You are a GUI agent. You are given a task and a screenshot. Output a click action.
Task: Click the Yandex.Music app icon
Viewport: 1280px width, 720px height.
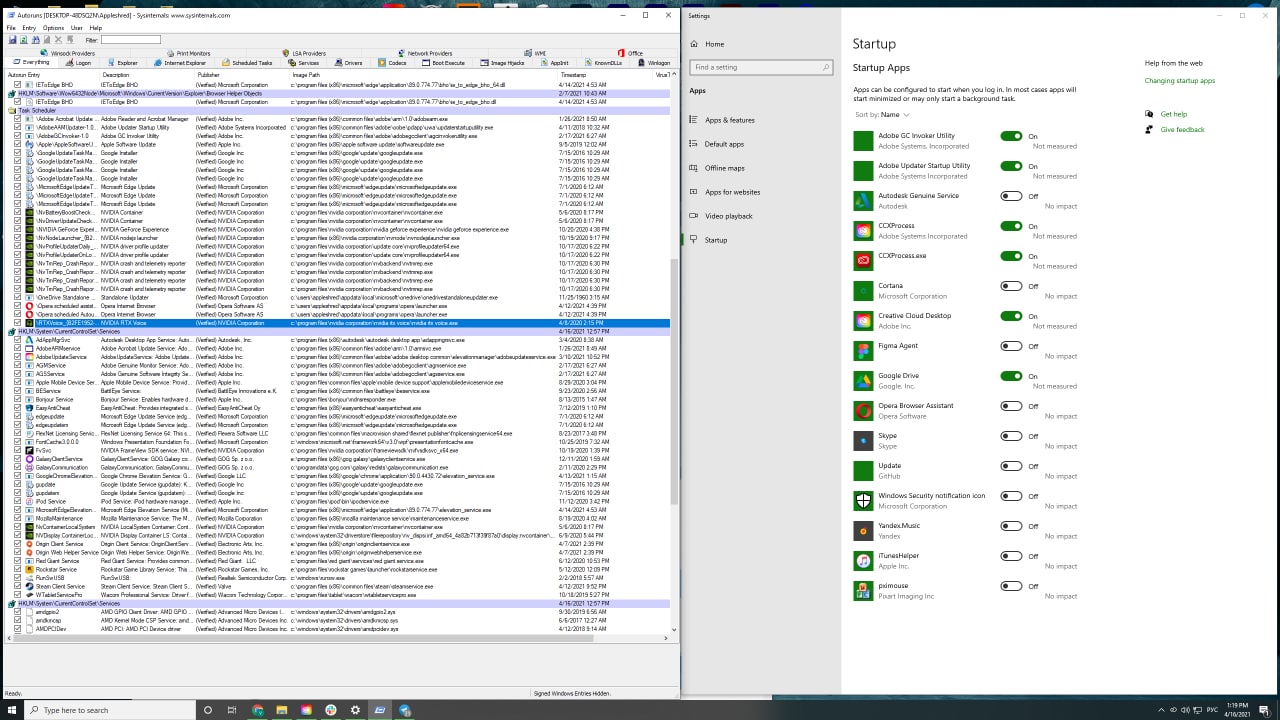click(863, 531)
